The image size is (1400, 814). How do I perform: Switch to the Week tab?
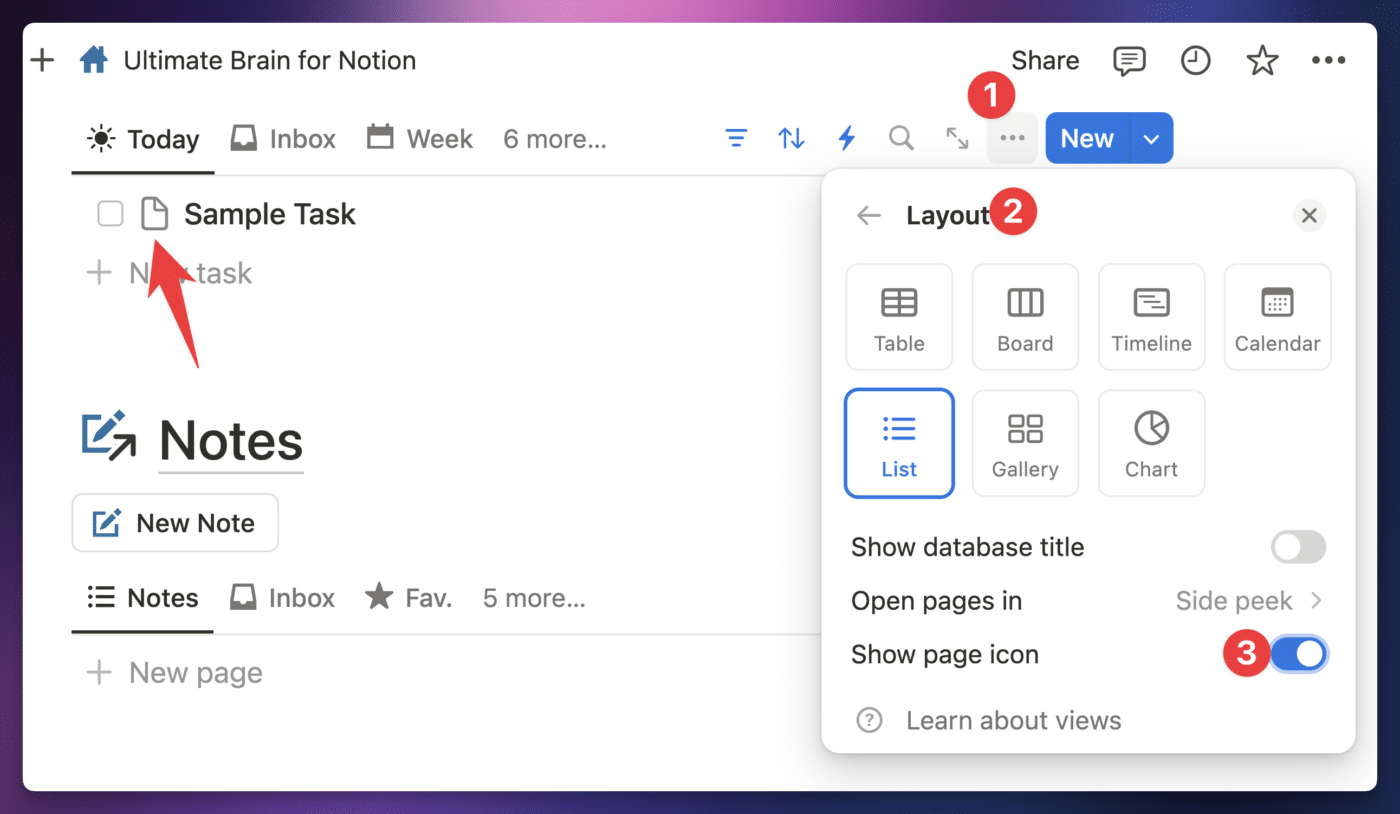pos(420,138)
